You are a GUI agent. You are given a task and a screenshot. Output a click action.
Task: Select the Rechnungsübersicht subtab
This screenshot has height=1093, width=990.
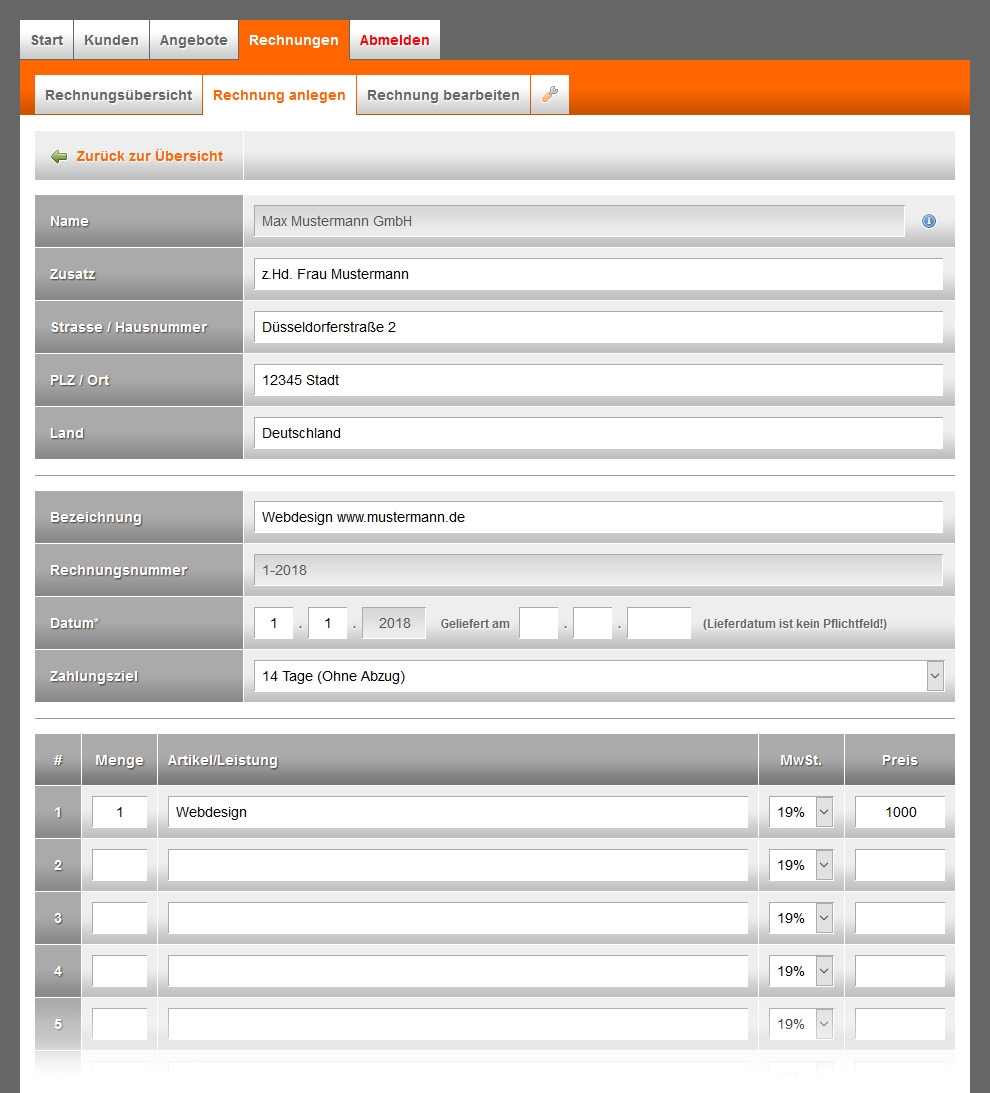pos(118,95)
